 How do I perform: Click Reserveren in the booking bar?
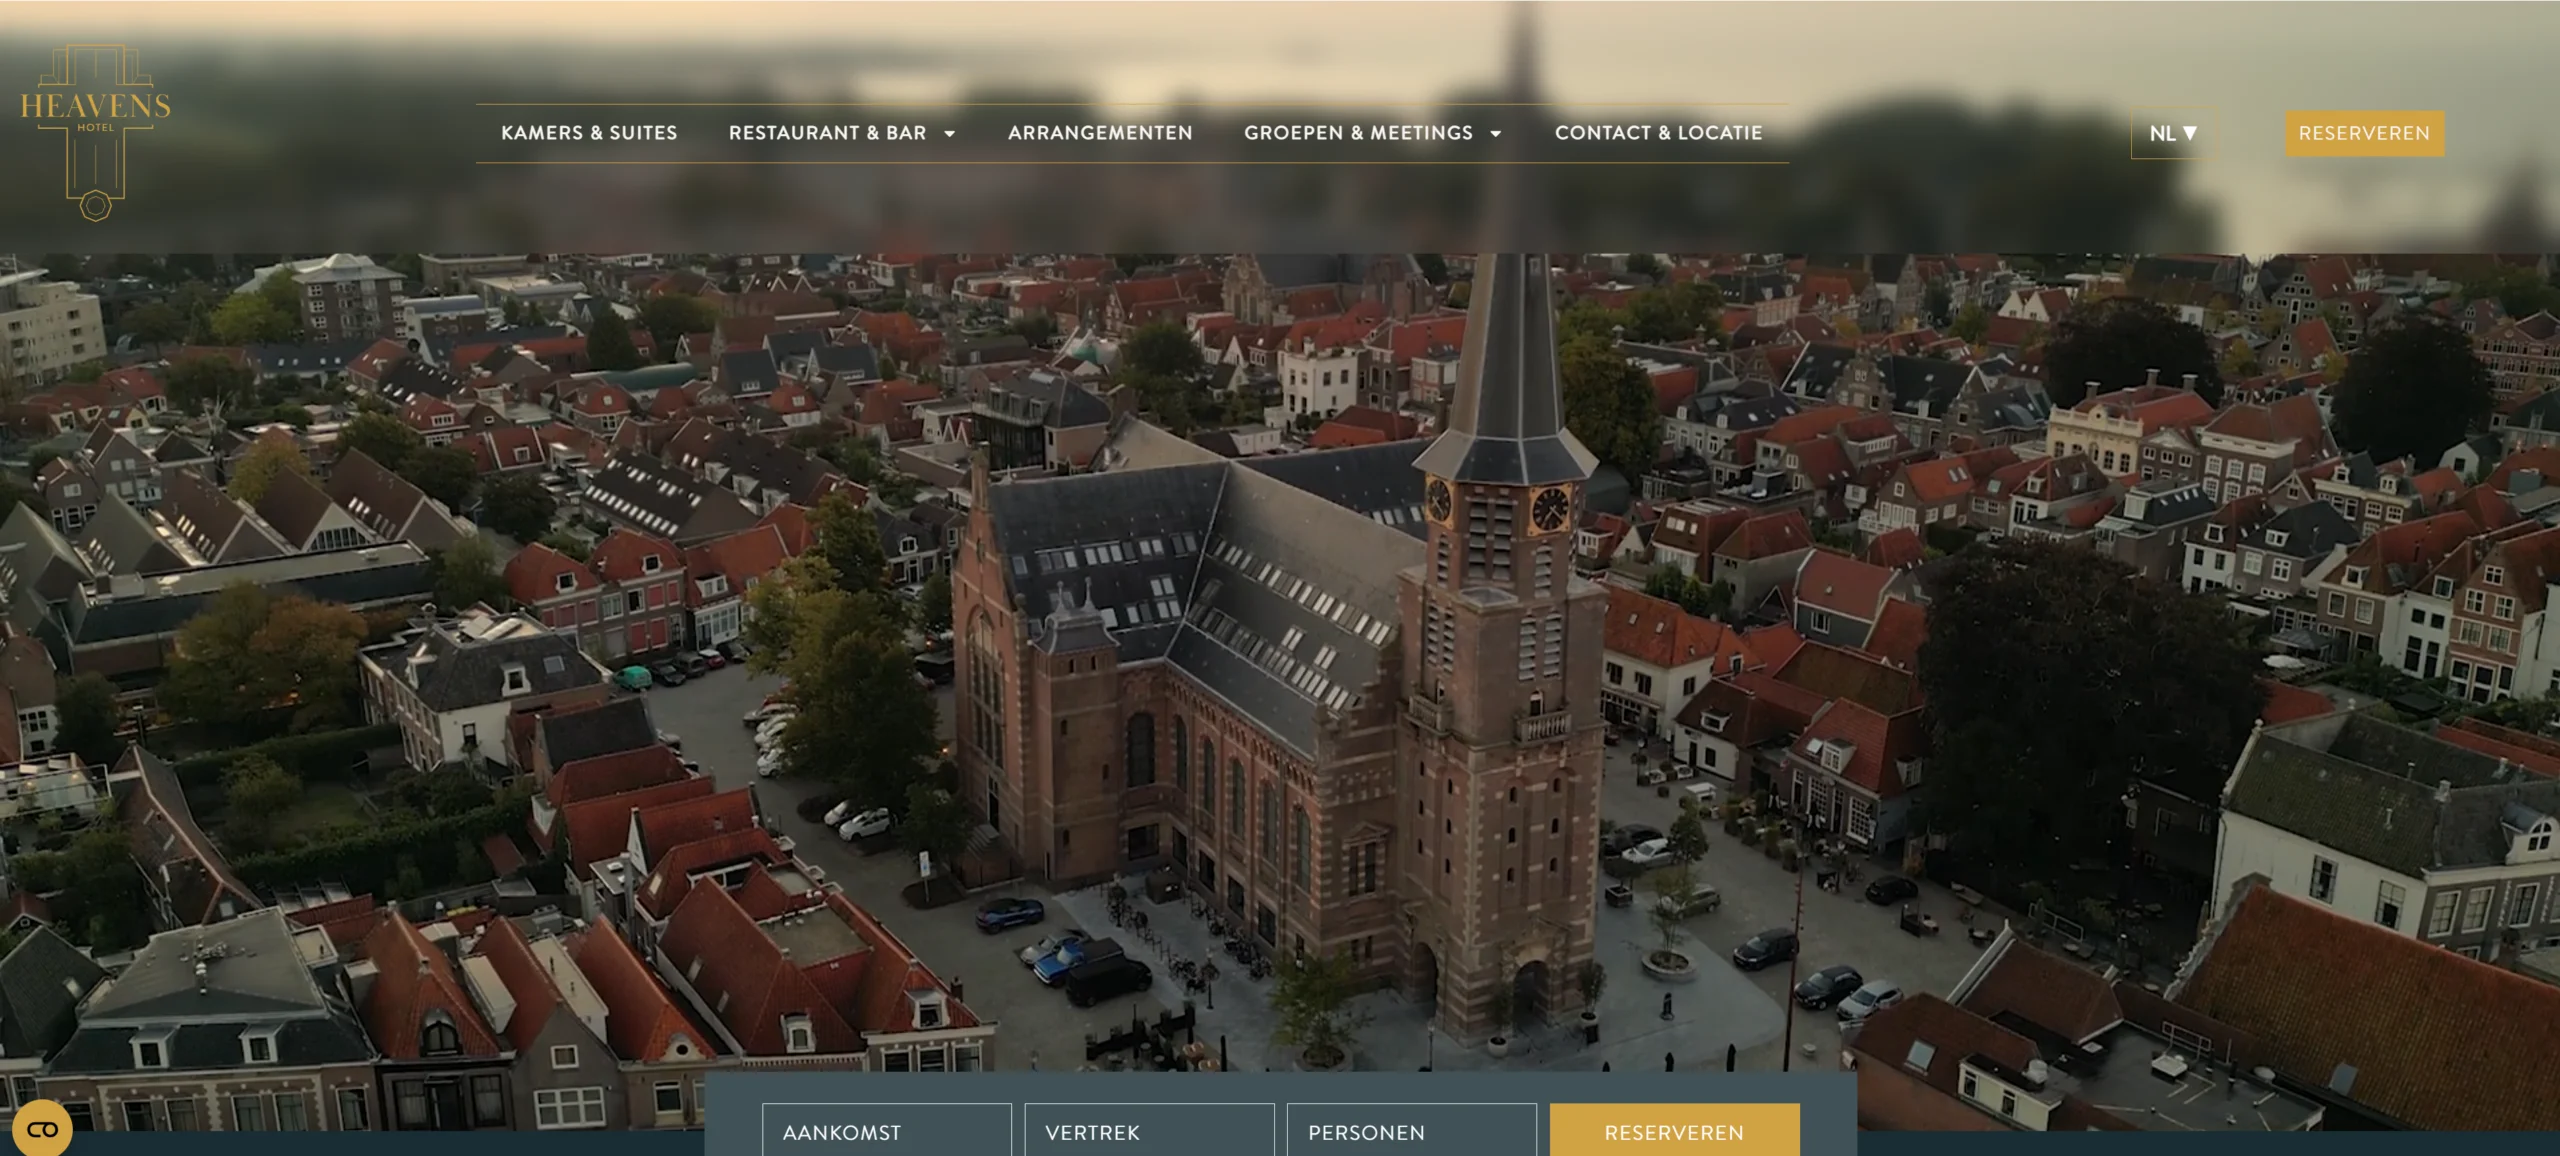tap(1675, 1130)
